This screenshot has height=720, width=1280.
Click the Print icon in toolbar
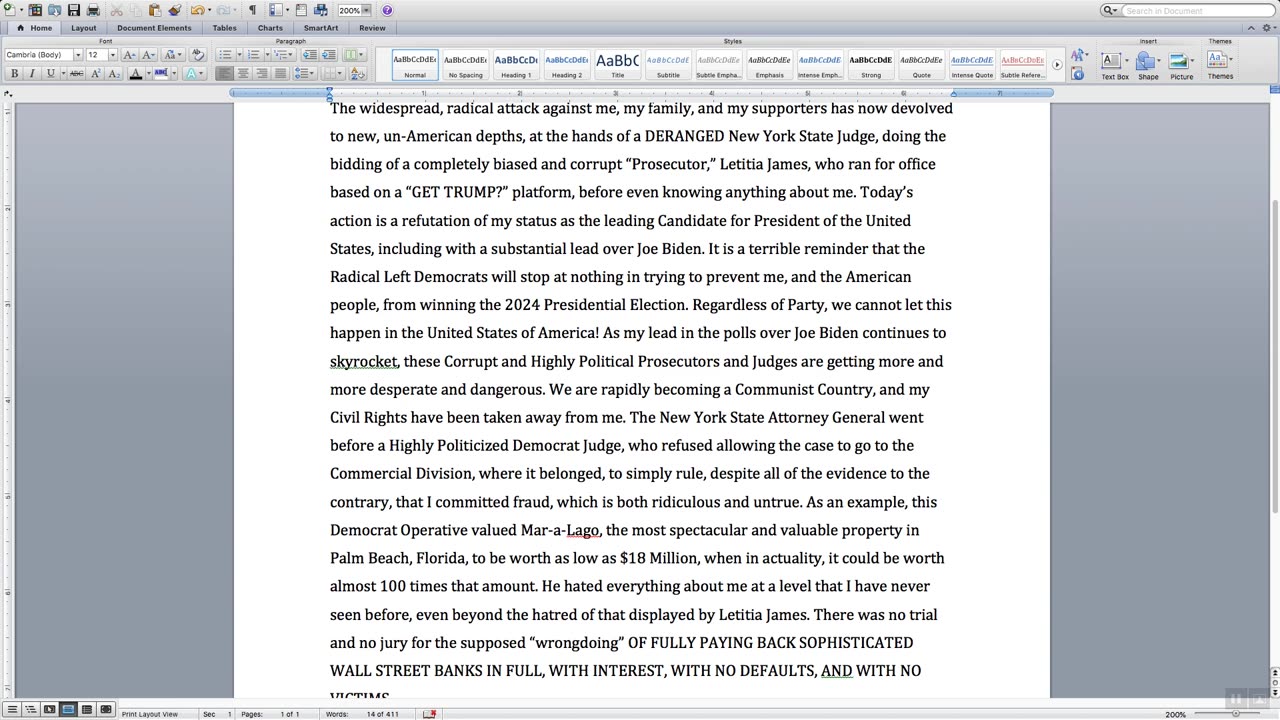point(93,10)
